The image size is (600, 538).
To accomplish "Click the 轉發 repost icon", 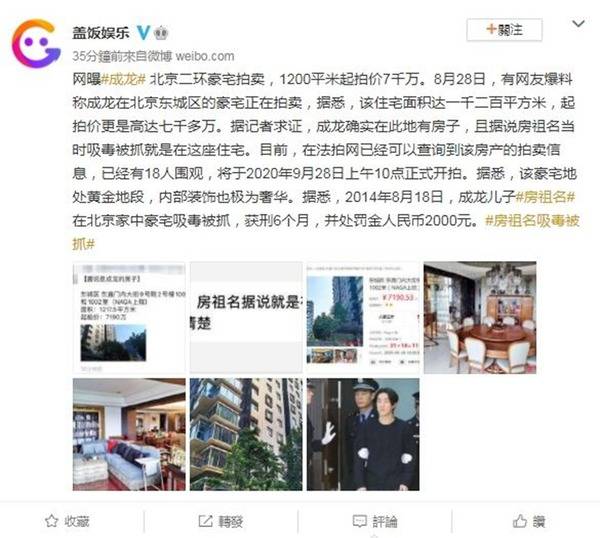I will tap(205, 521).
